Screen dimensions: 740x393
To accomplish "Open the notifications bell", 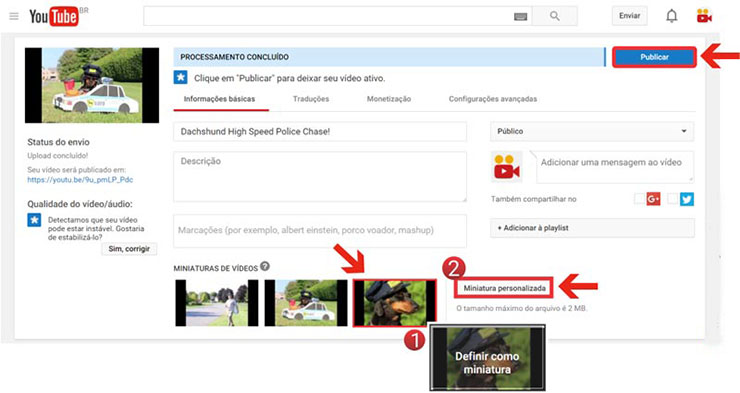I will [x=672, y=16].
